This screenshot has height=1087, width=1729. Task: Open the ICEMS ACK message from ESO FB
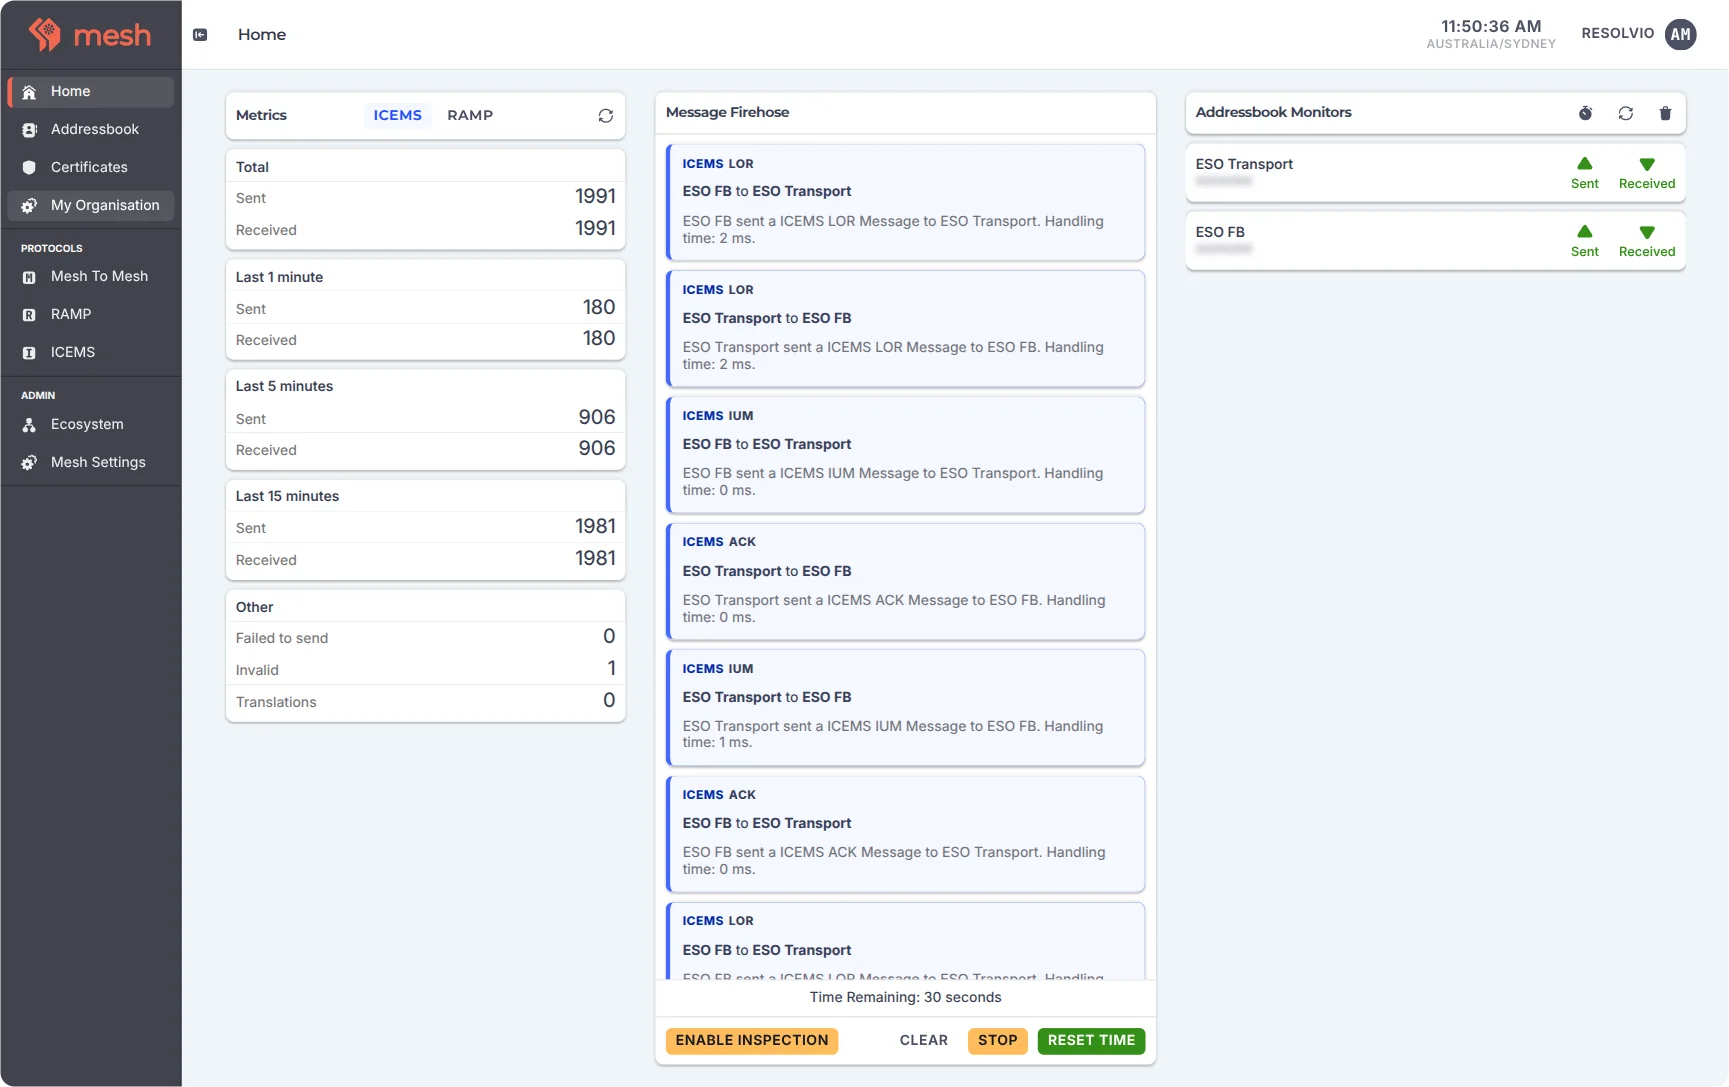[x=906, y=834]
